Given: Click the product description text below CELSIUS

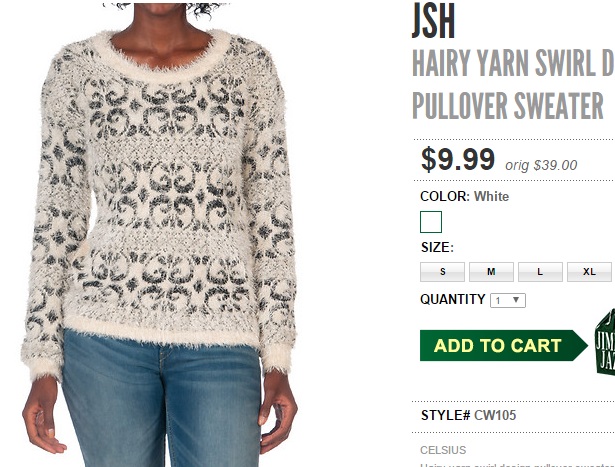Looking at the screenshot, I should (x=517, y=465).
